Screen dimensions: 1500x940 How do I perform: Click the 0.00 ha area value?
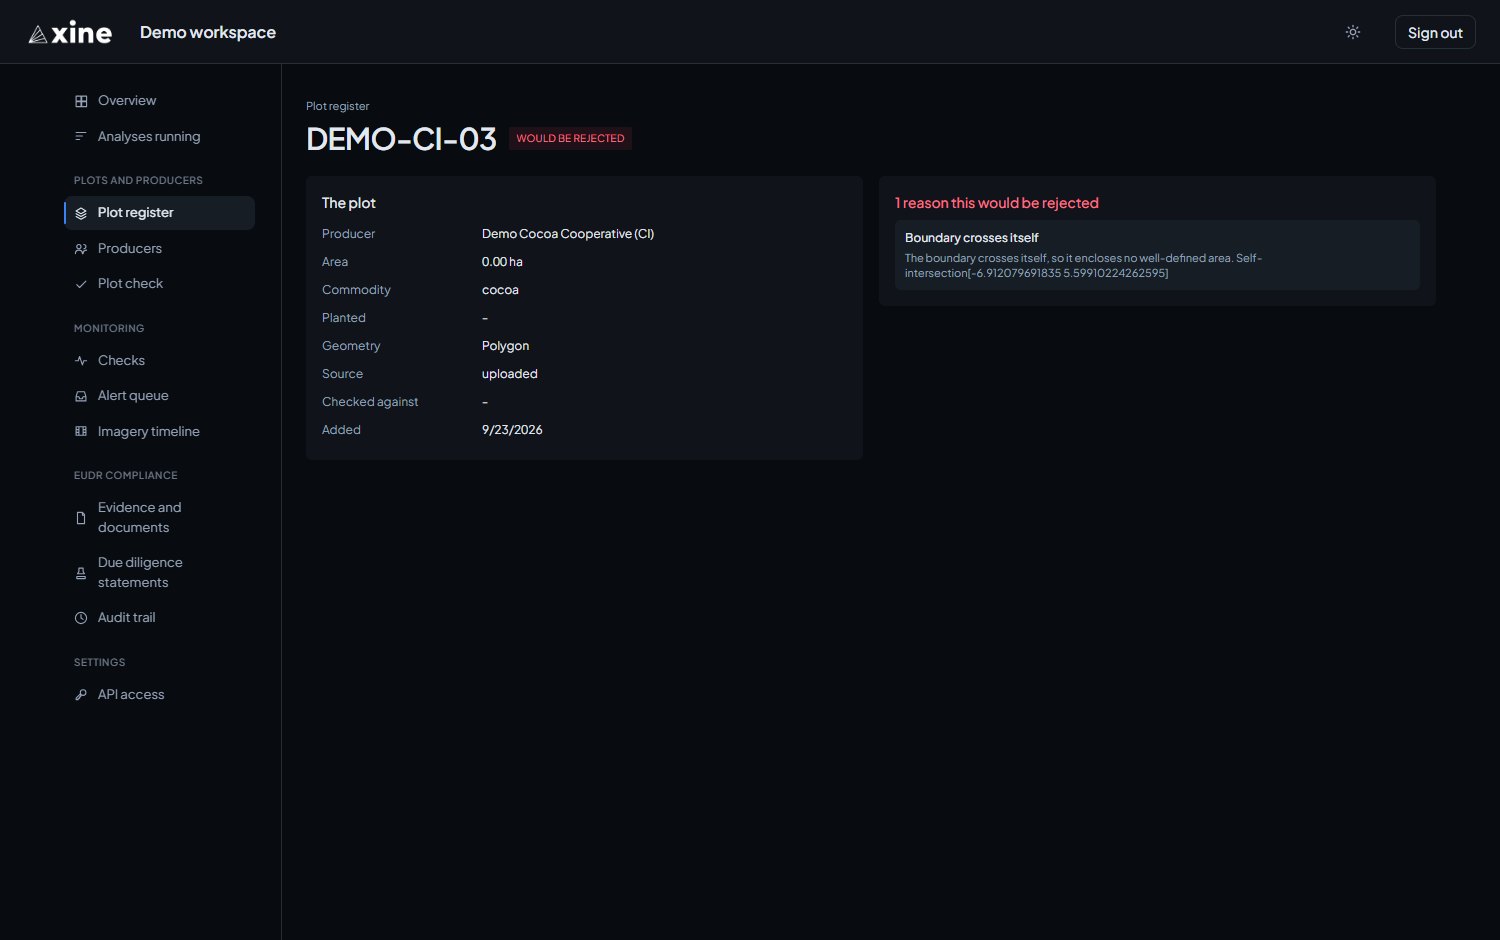pos(502,262)
